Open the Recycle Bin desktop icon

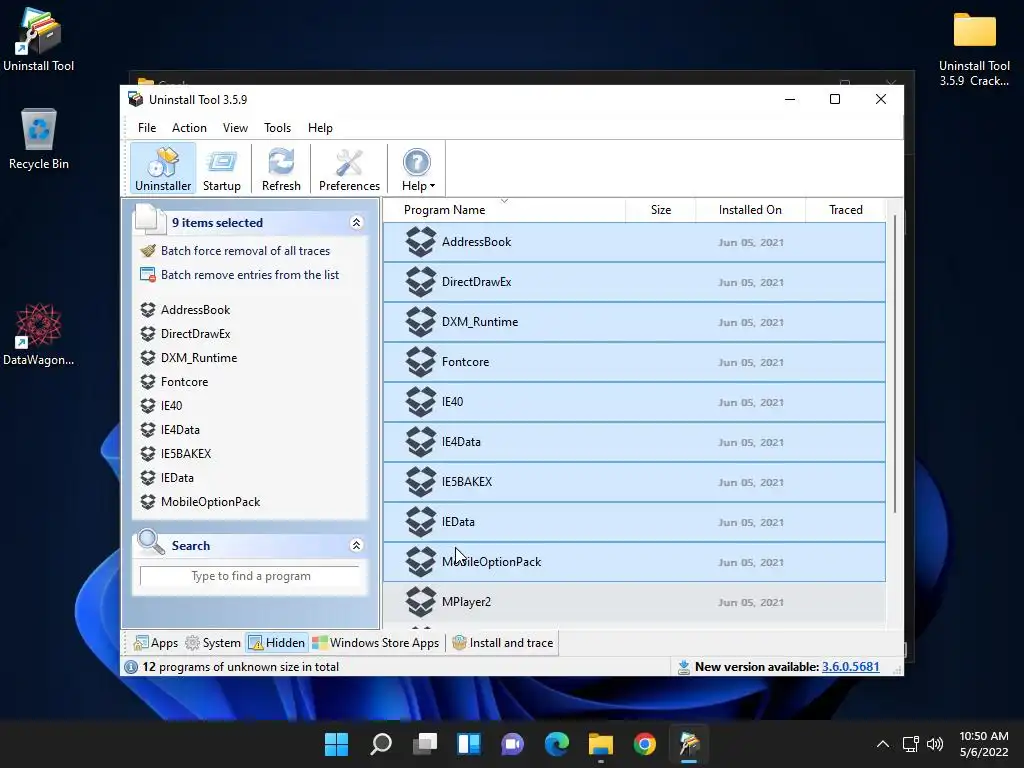(x=39, y=139)
